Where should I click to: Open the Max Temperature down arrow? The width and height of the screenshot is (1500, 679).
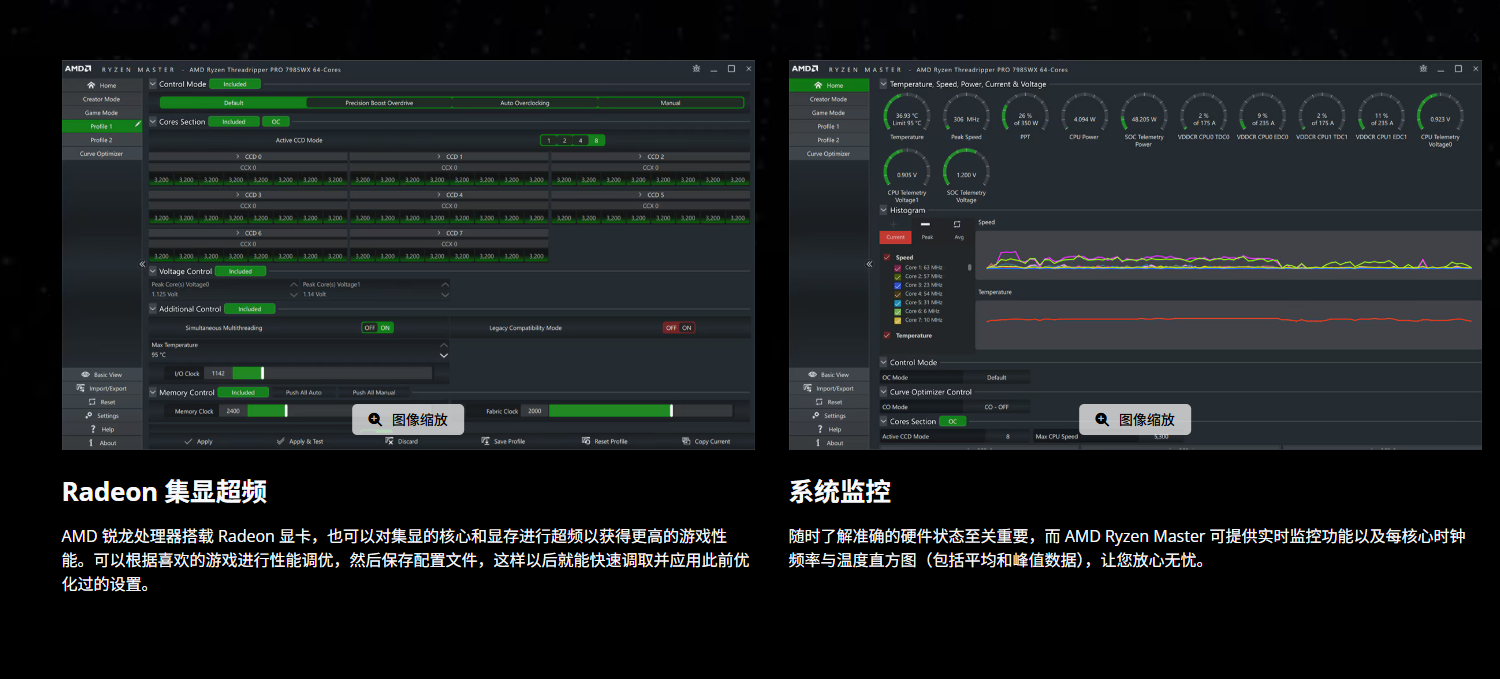[444, 355]
